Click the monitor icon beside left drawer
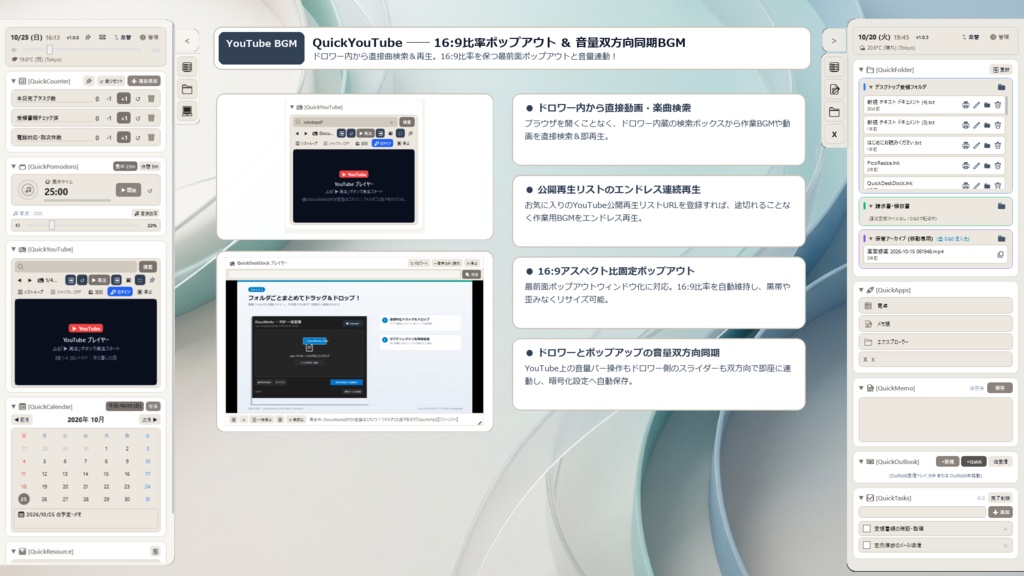 point(187,111)
